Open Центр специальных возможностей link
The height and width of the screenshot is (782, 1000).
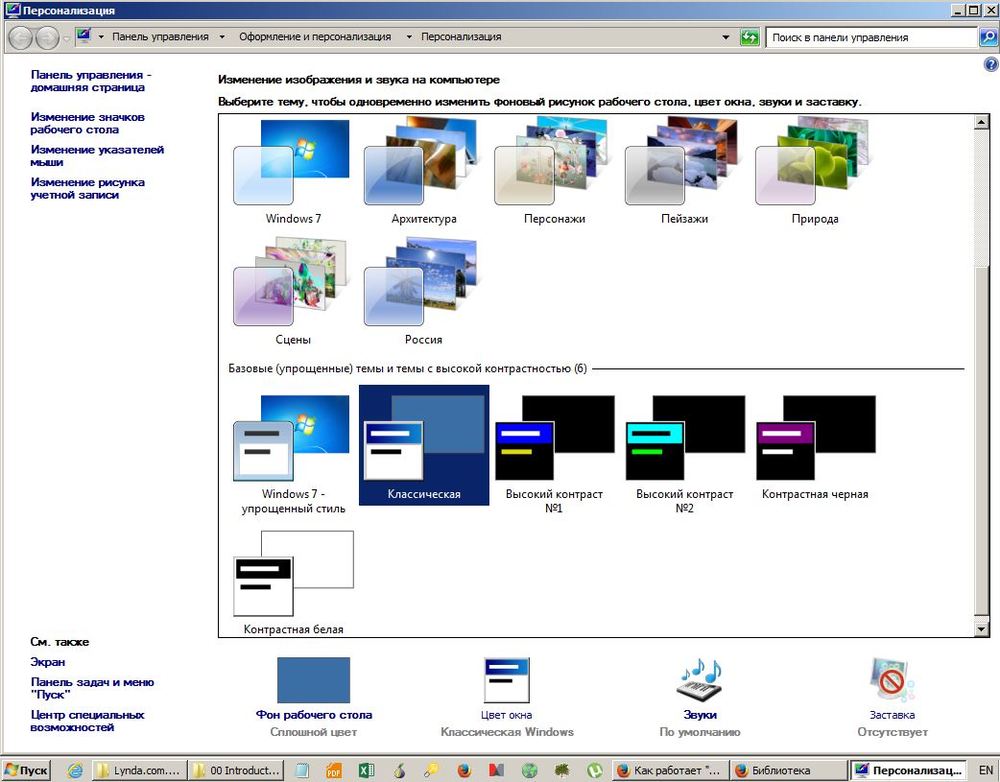(x=87, y=721)
